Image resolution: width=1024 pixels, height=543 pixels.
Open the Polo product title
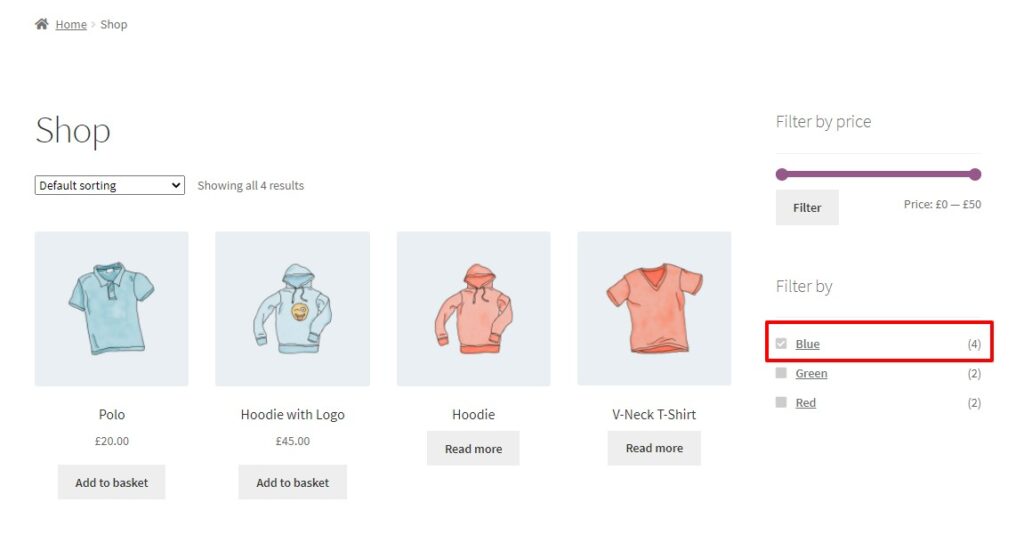[112, 414]
